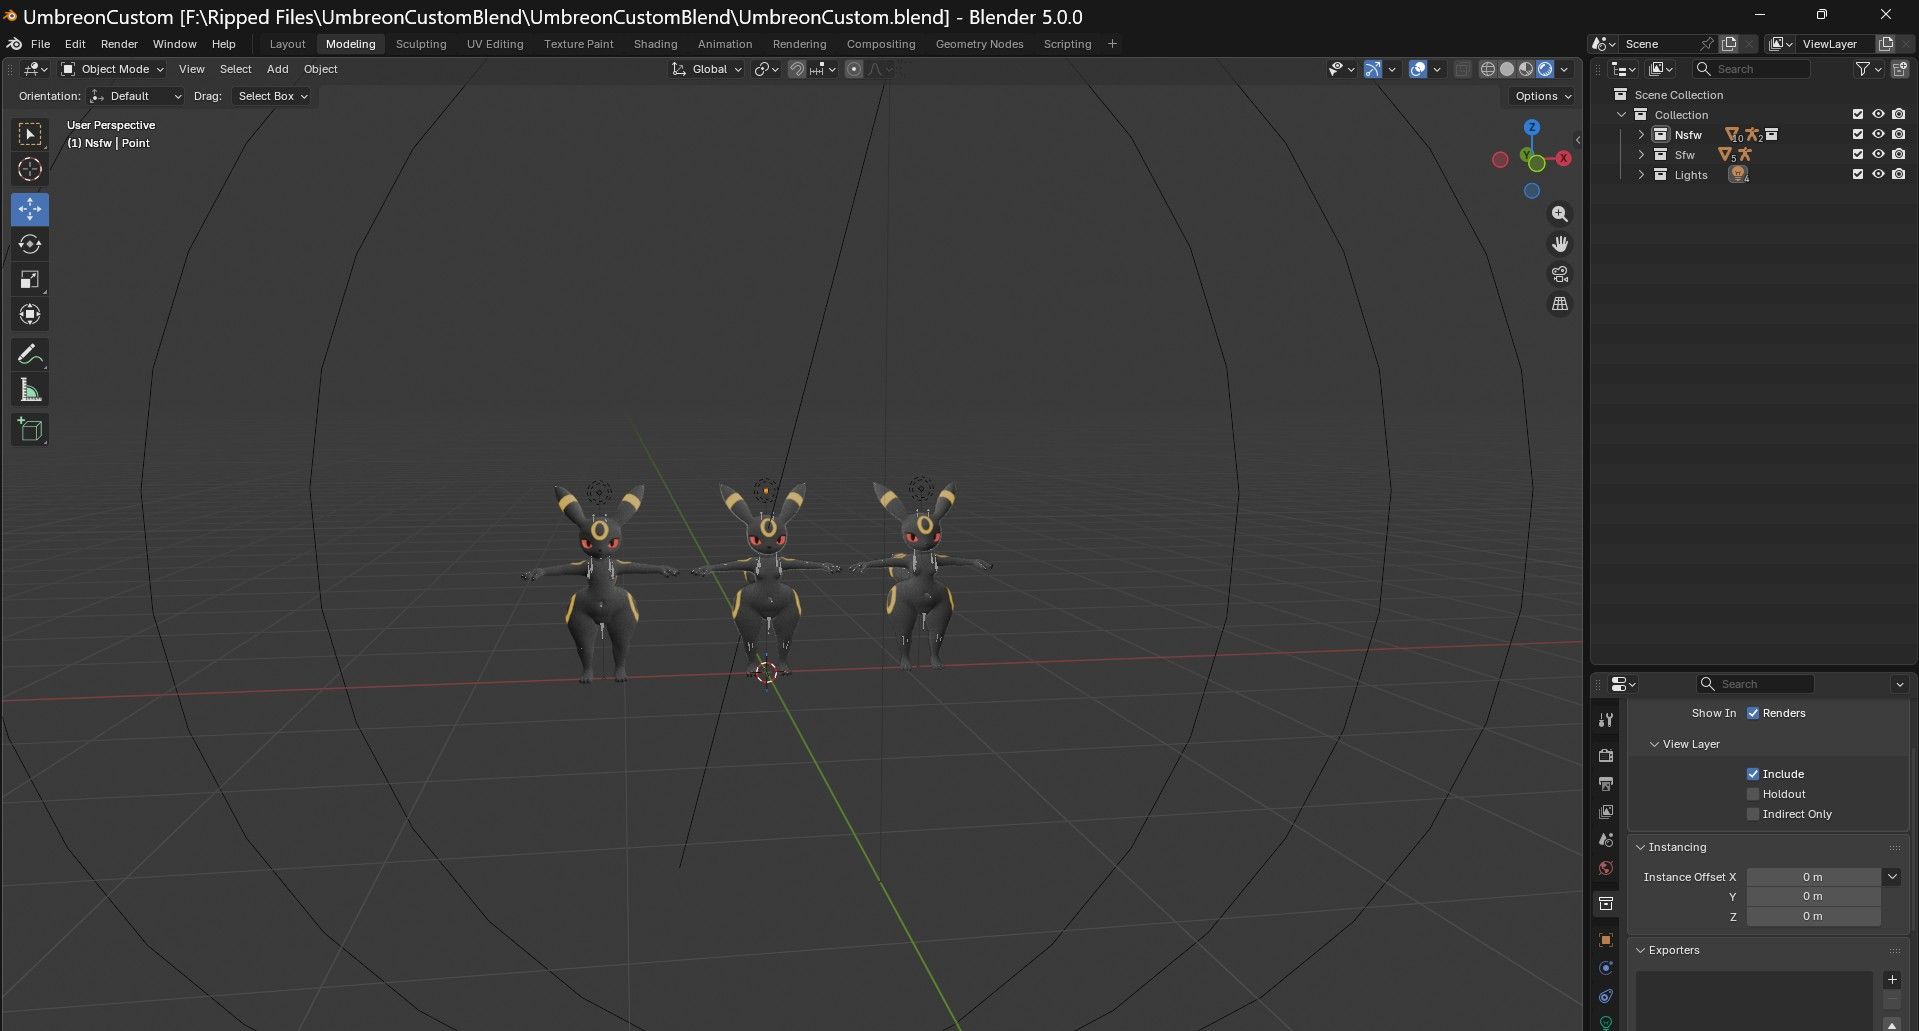Expand the Sfw collection

tap(1641, 154)
